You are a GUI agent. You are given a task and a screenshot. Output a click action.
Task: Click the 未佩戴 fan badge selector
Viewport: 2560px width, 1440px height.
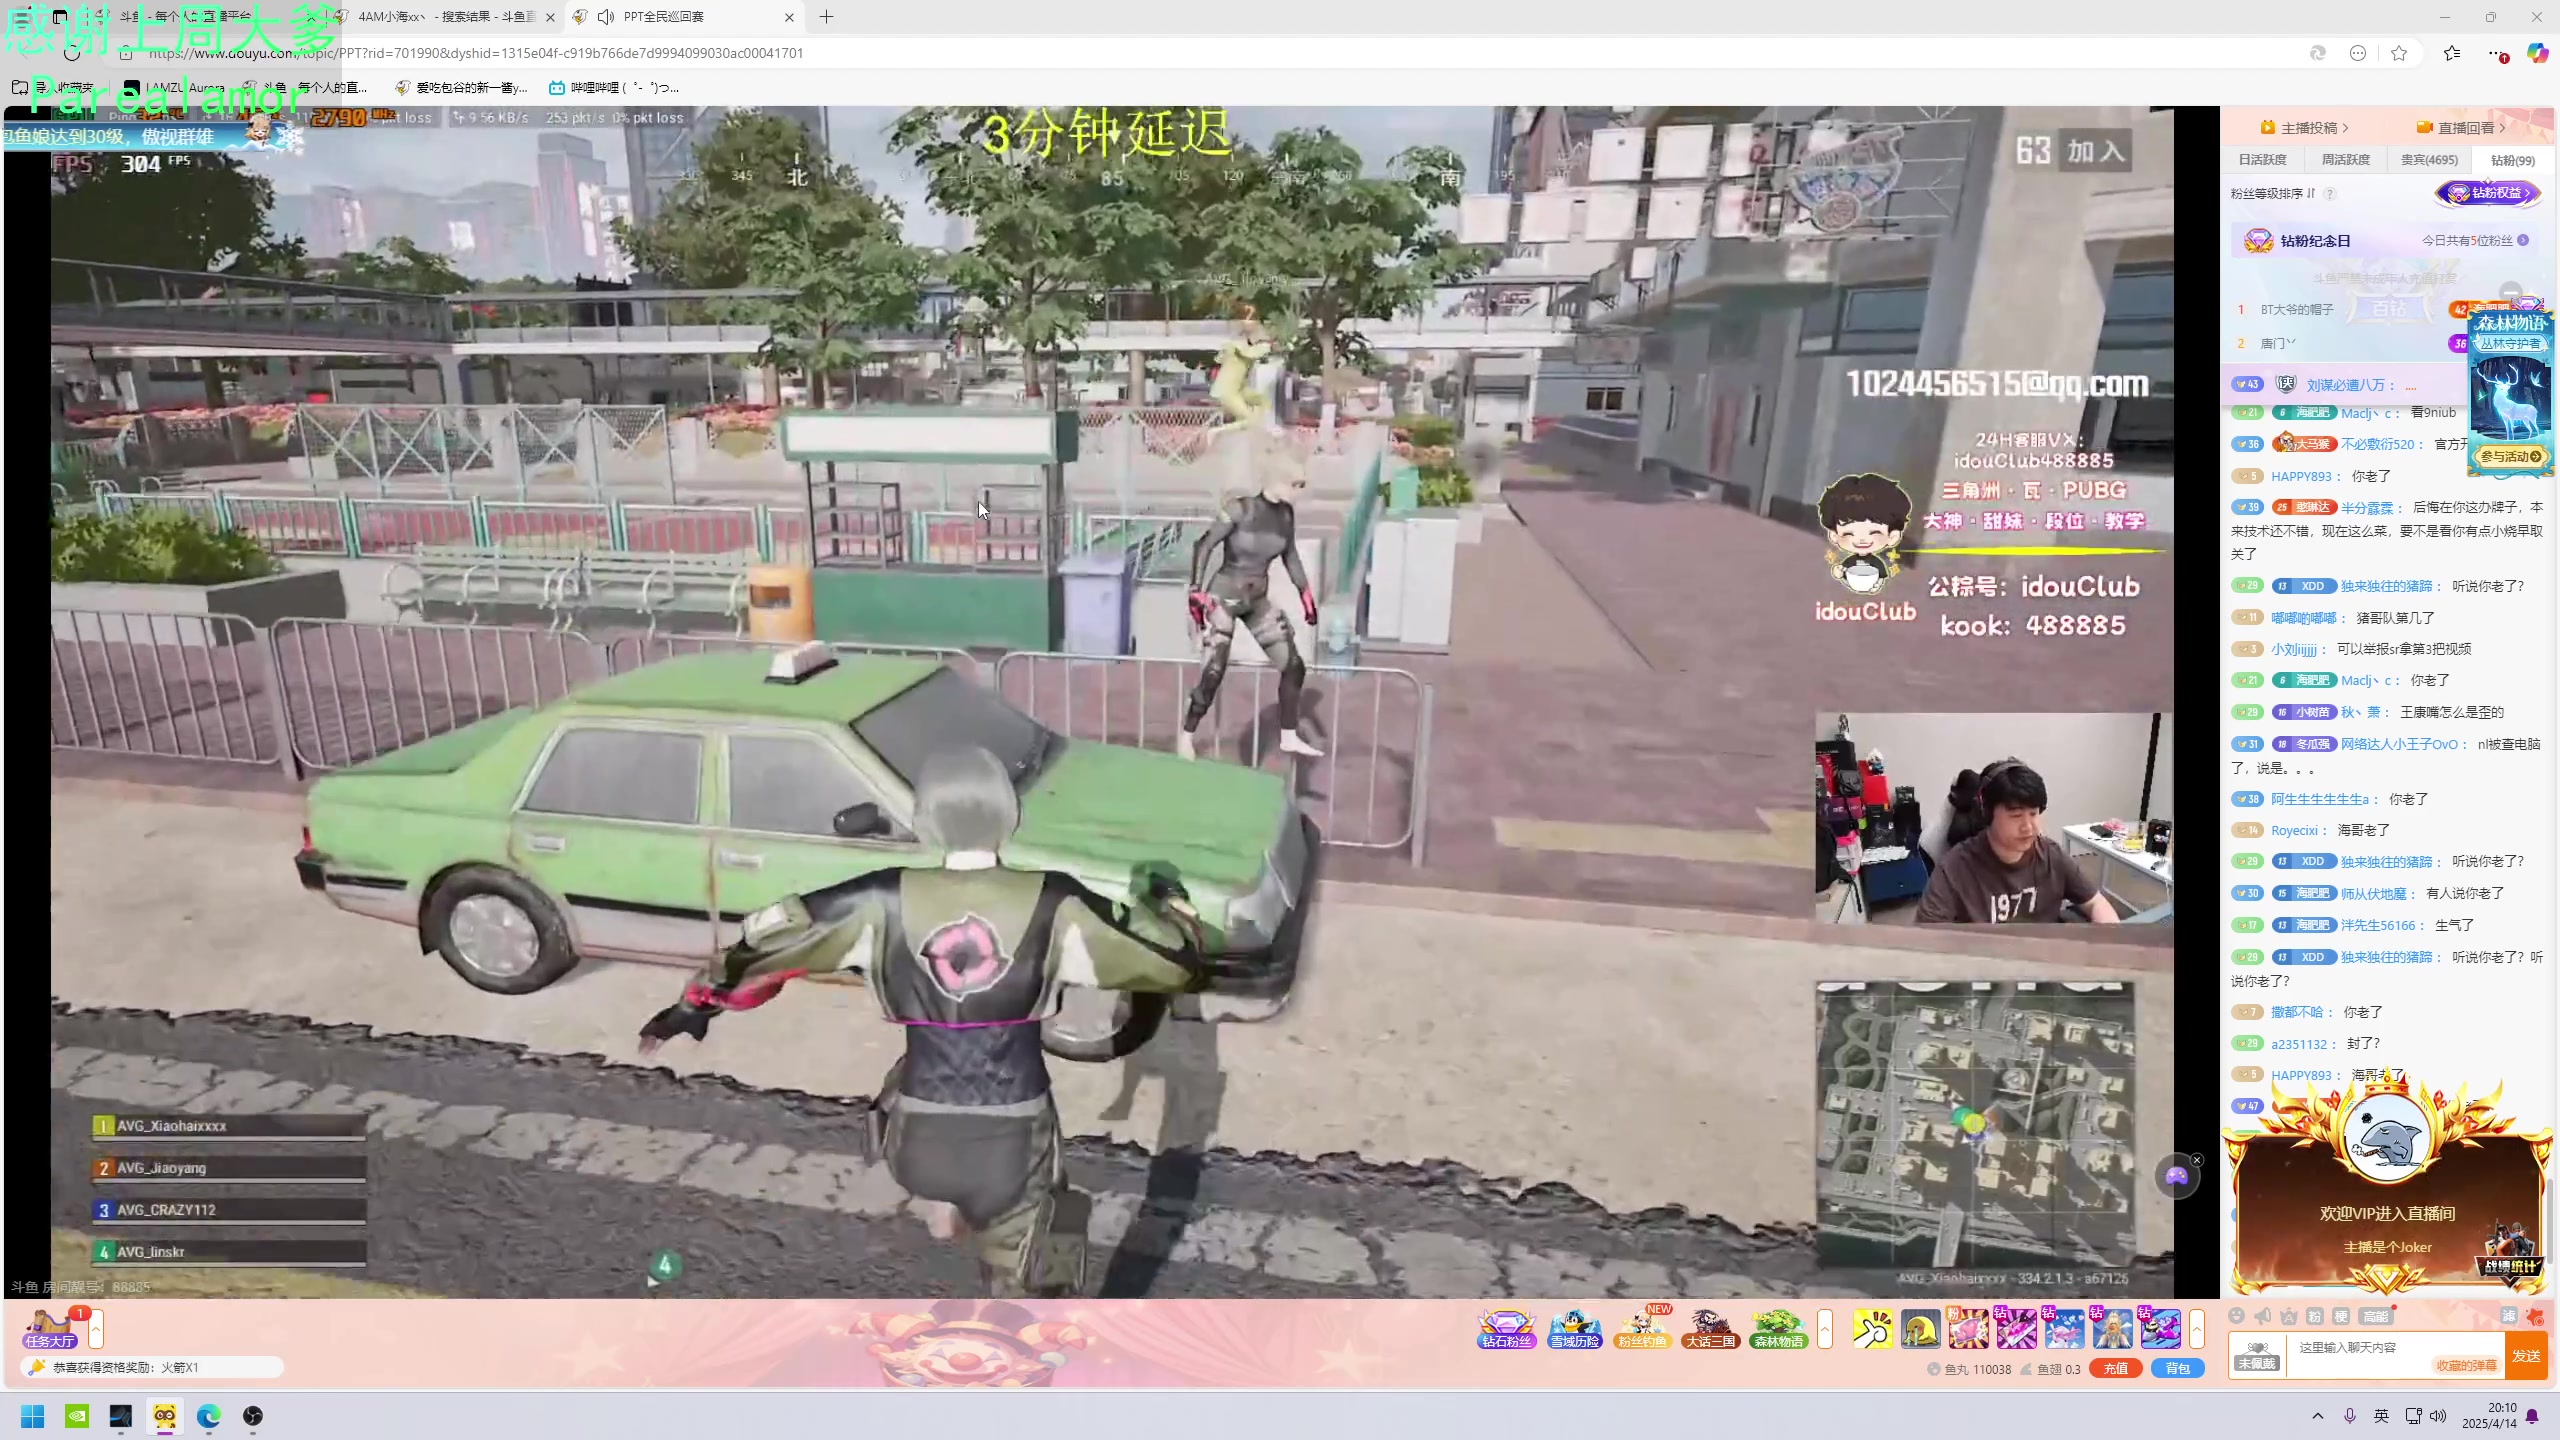2257,1355
